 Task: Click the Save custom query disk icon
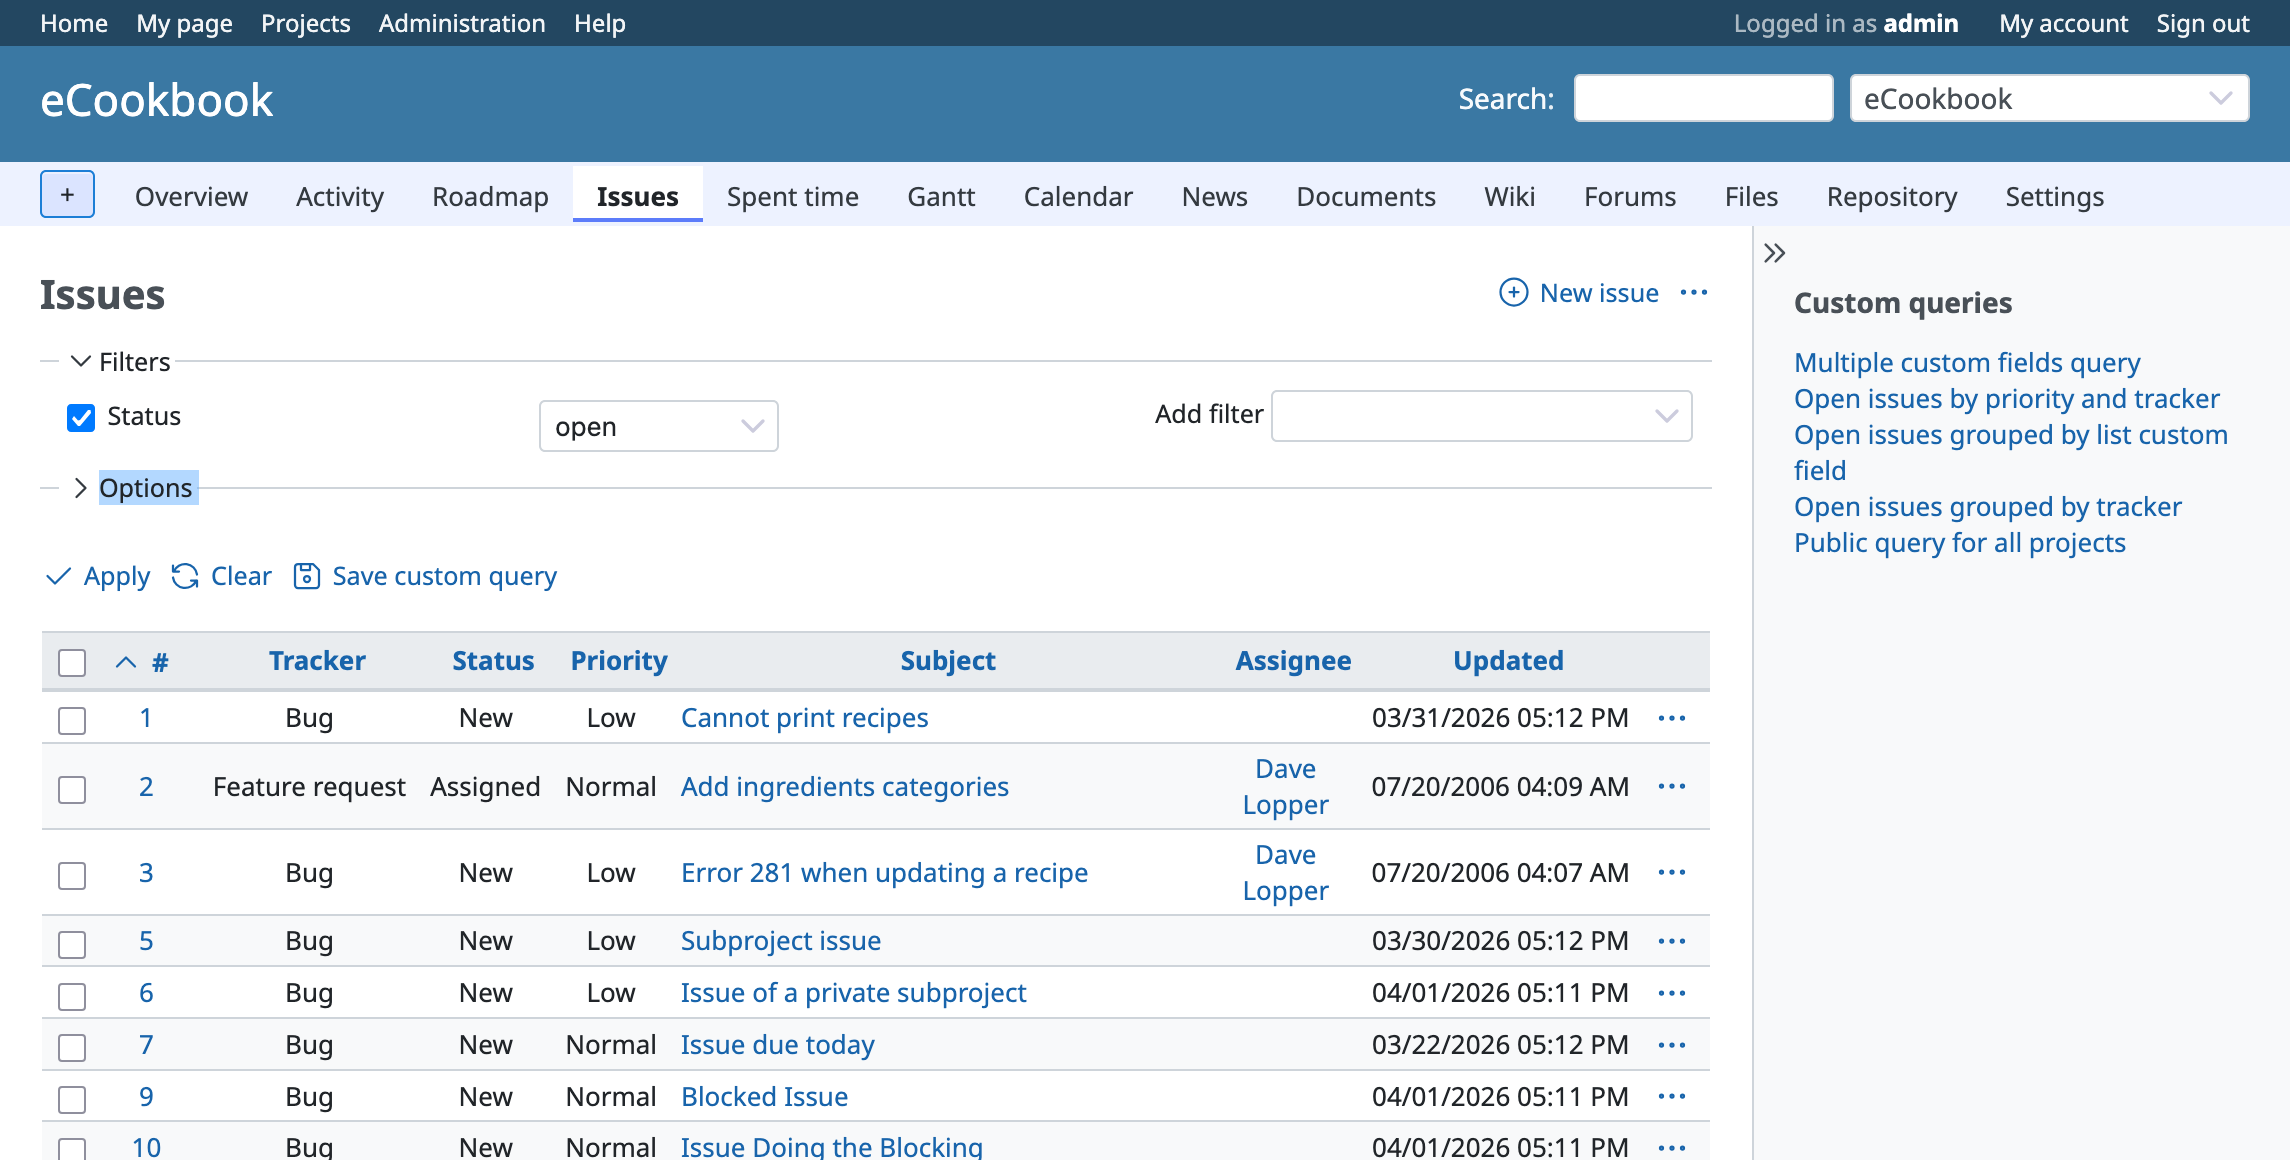306,576
